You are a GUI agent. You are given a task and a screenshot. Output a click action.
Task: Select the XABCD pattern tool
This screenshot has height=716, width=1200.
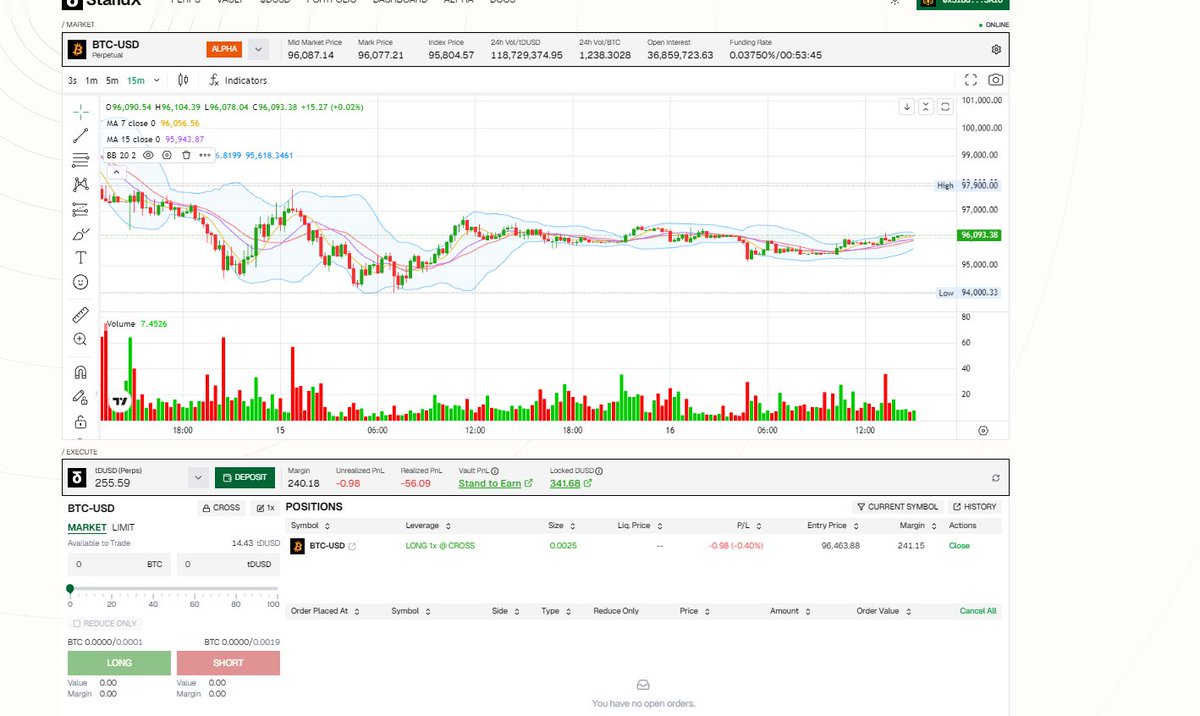coord(81,185)
